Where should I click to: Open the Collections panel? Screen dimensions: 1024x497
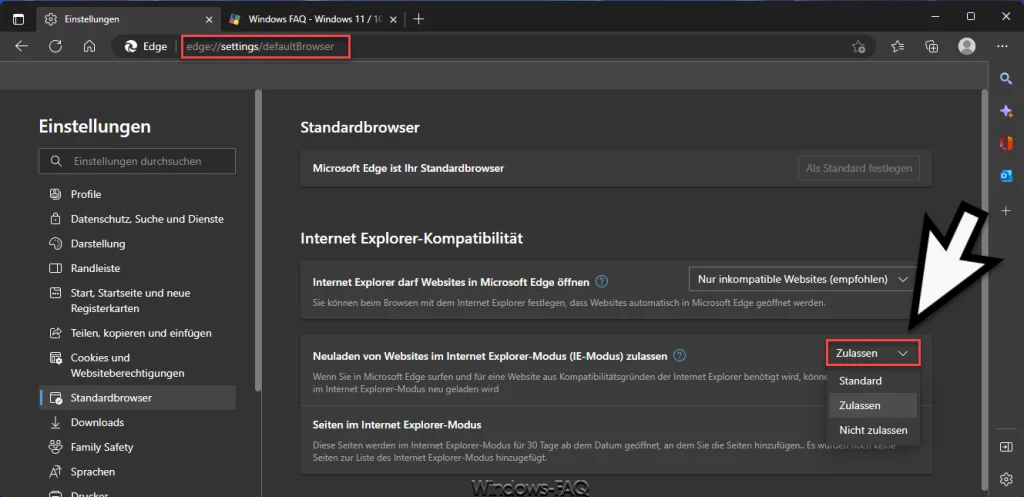click(x=932, y=46)
